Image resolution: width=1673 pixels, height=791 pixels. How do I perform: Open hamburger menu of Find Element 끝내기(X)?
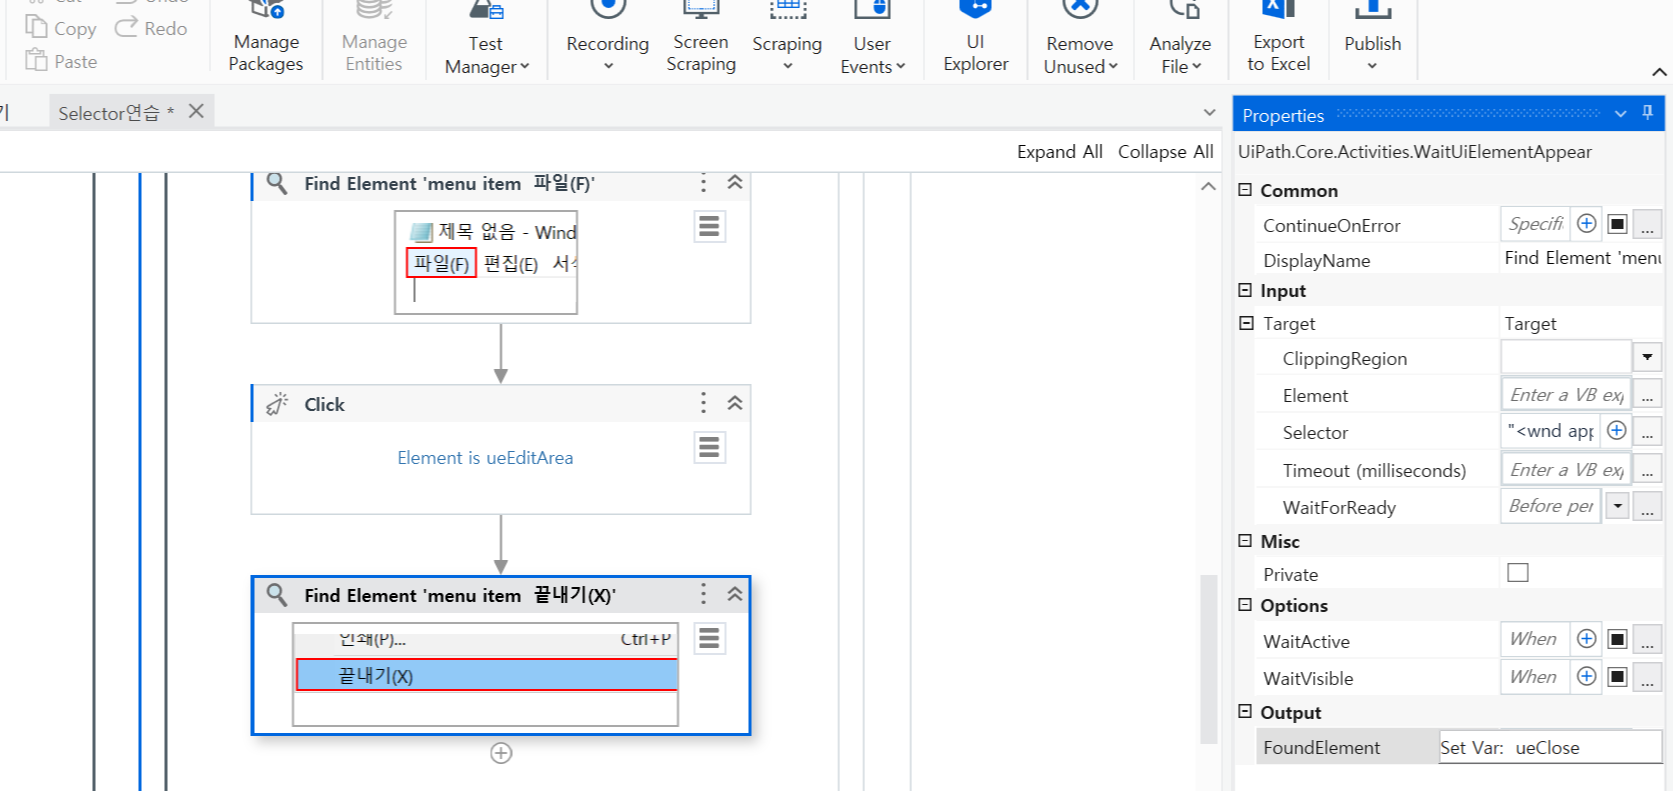point(709,638)
